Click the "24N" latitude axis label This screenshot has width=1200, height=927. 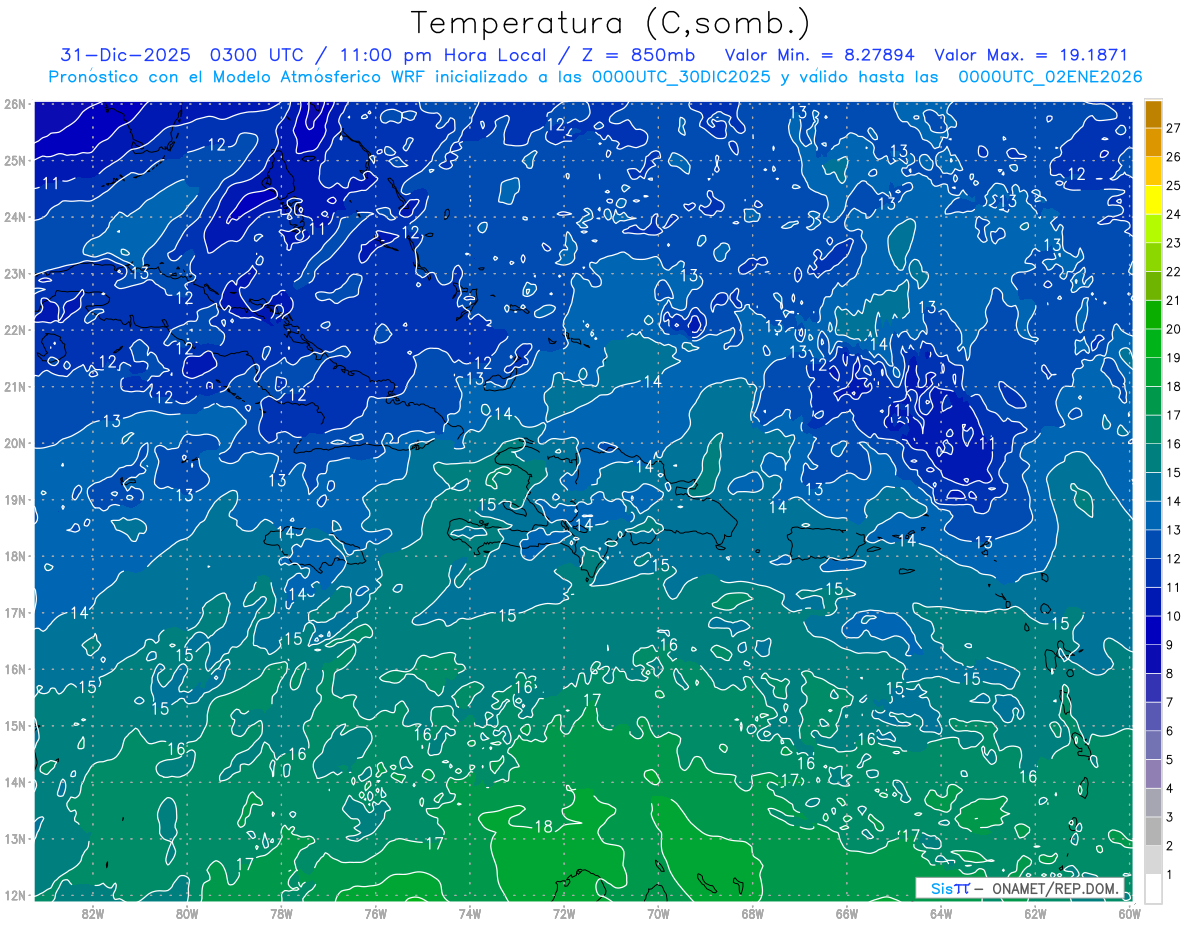coord(15,217)
